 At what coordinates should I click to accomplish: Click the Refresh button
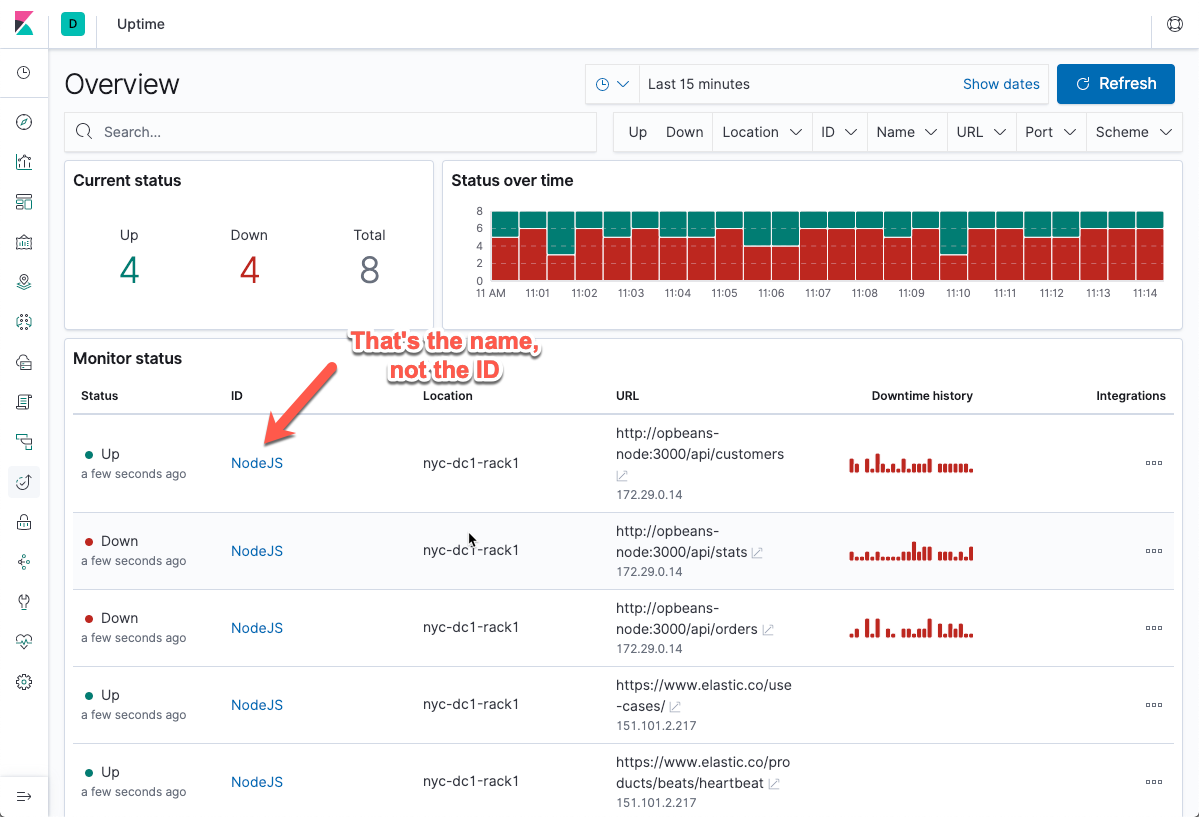pos(1115,84)
